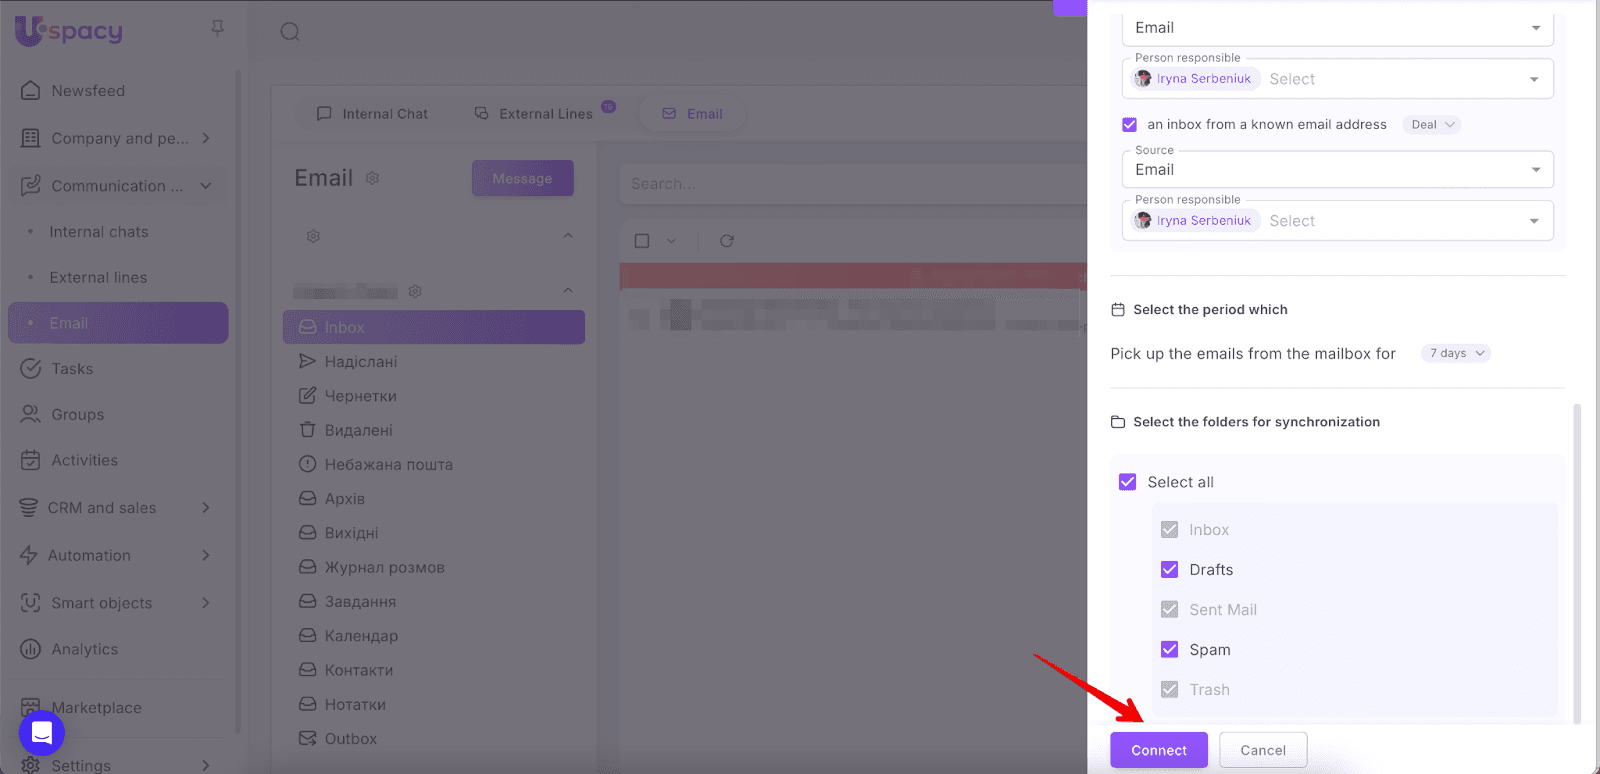Click the search magnifier icon
Viewport: 1600px width, 774px height.
(290, 32)
